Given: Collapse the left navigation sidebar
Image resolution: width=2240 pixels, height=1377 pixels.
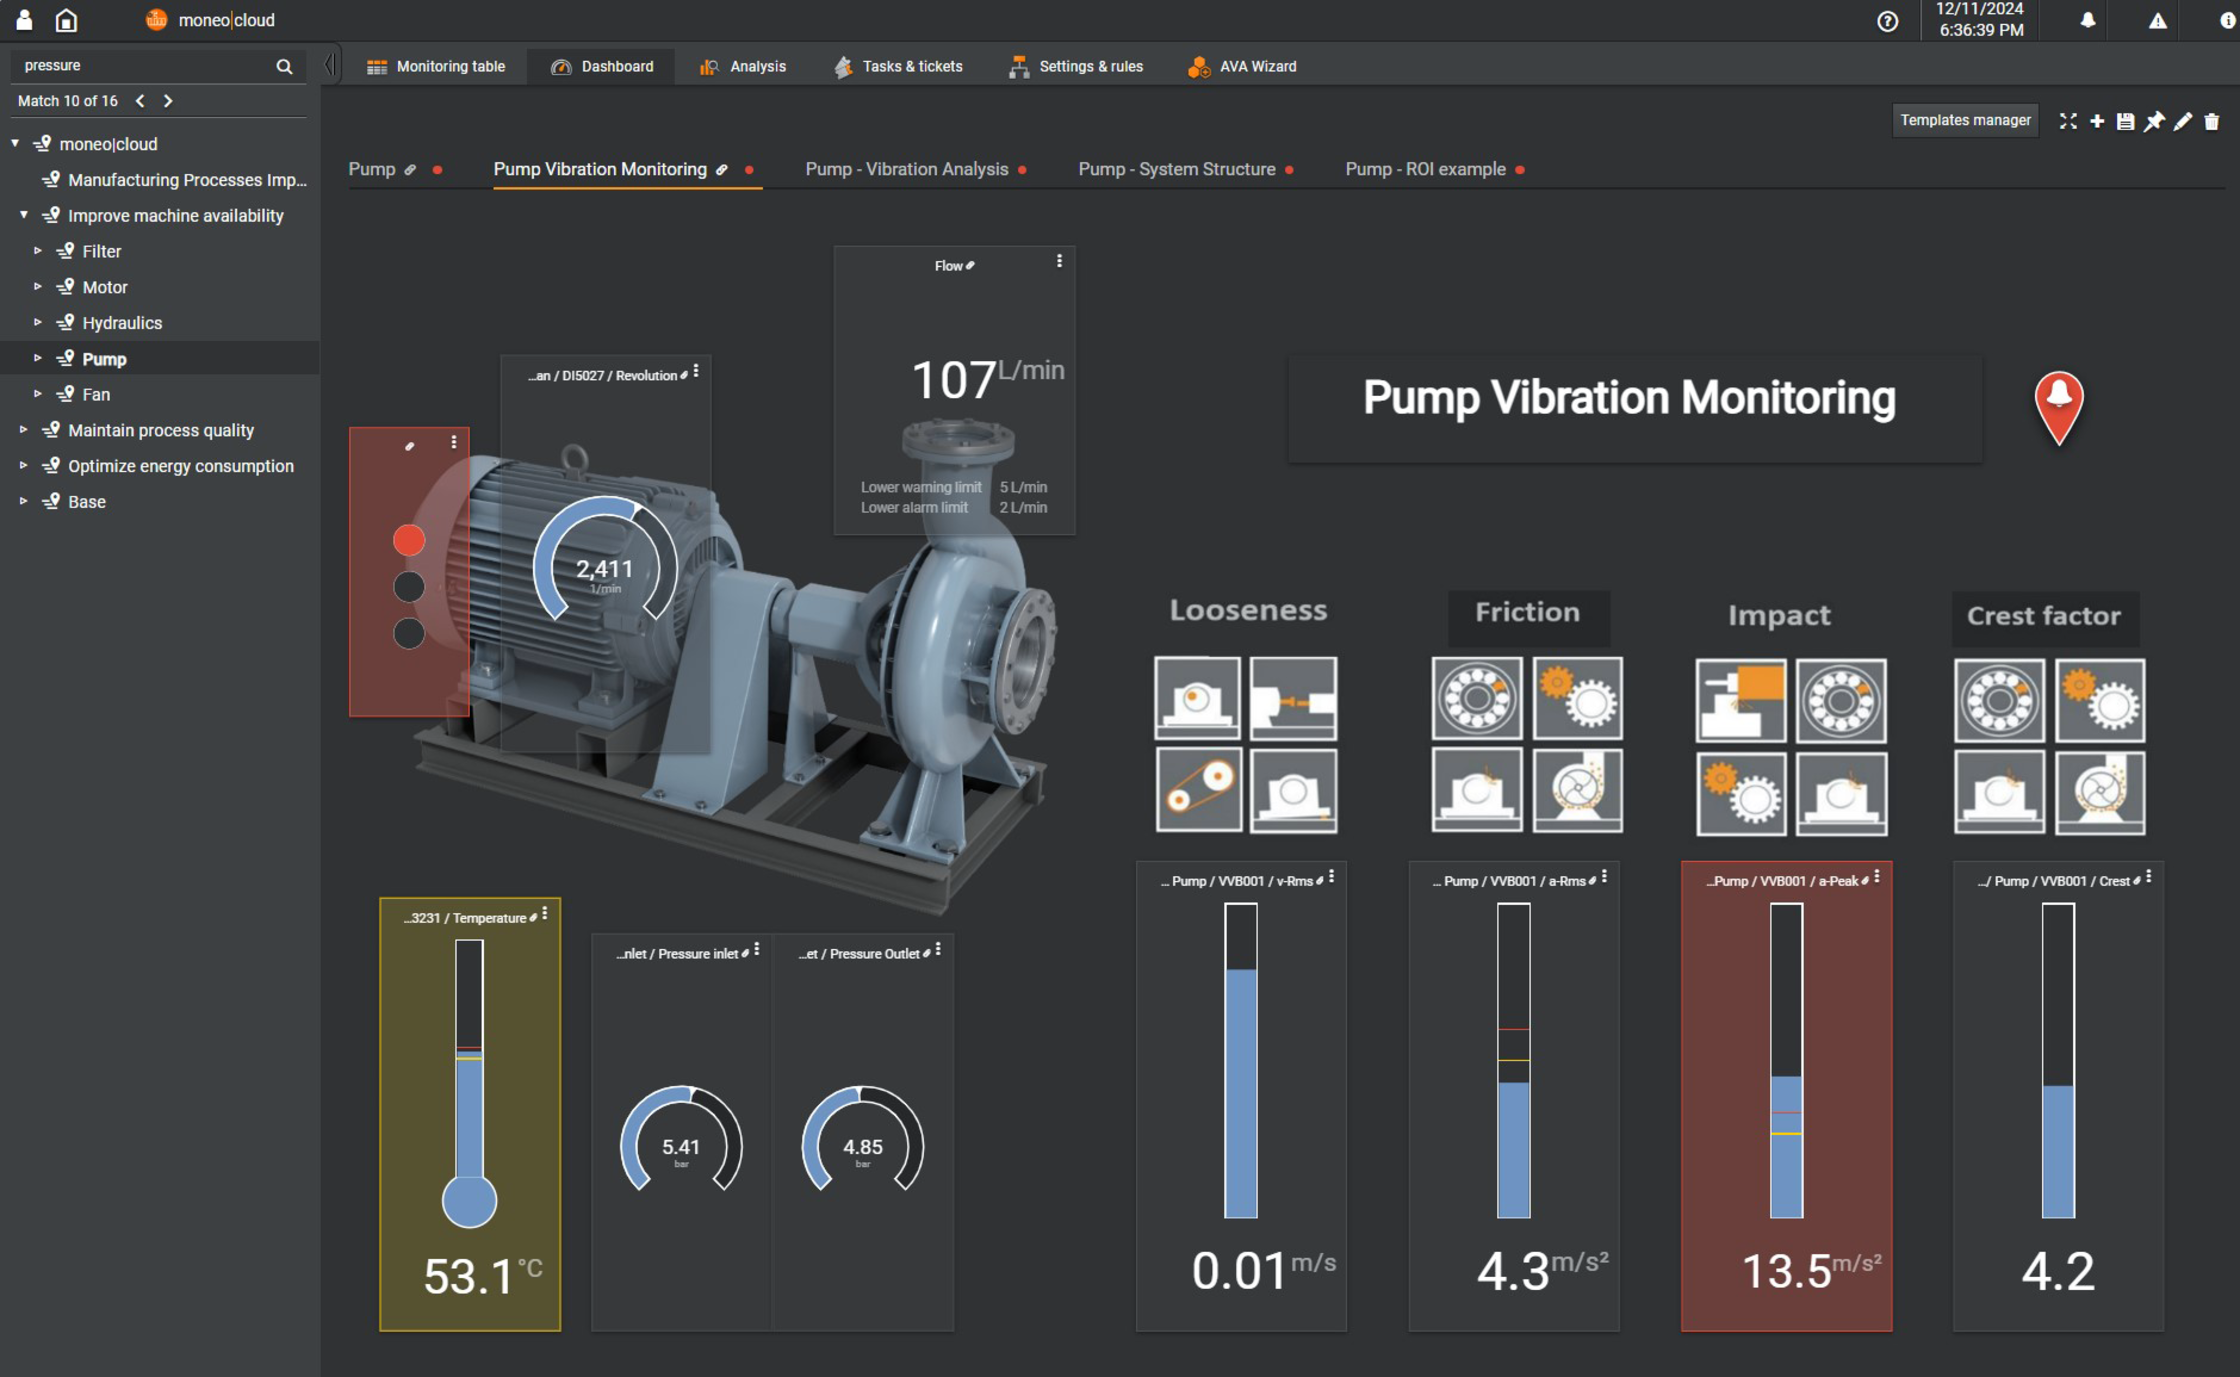Looking at the screenshot, I should (331, 62).
